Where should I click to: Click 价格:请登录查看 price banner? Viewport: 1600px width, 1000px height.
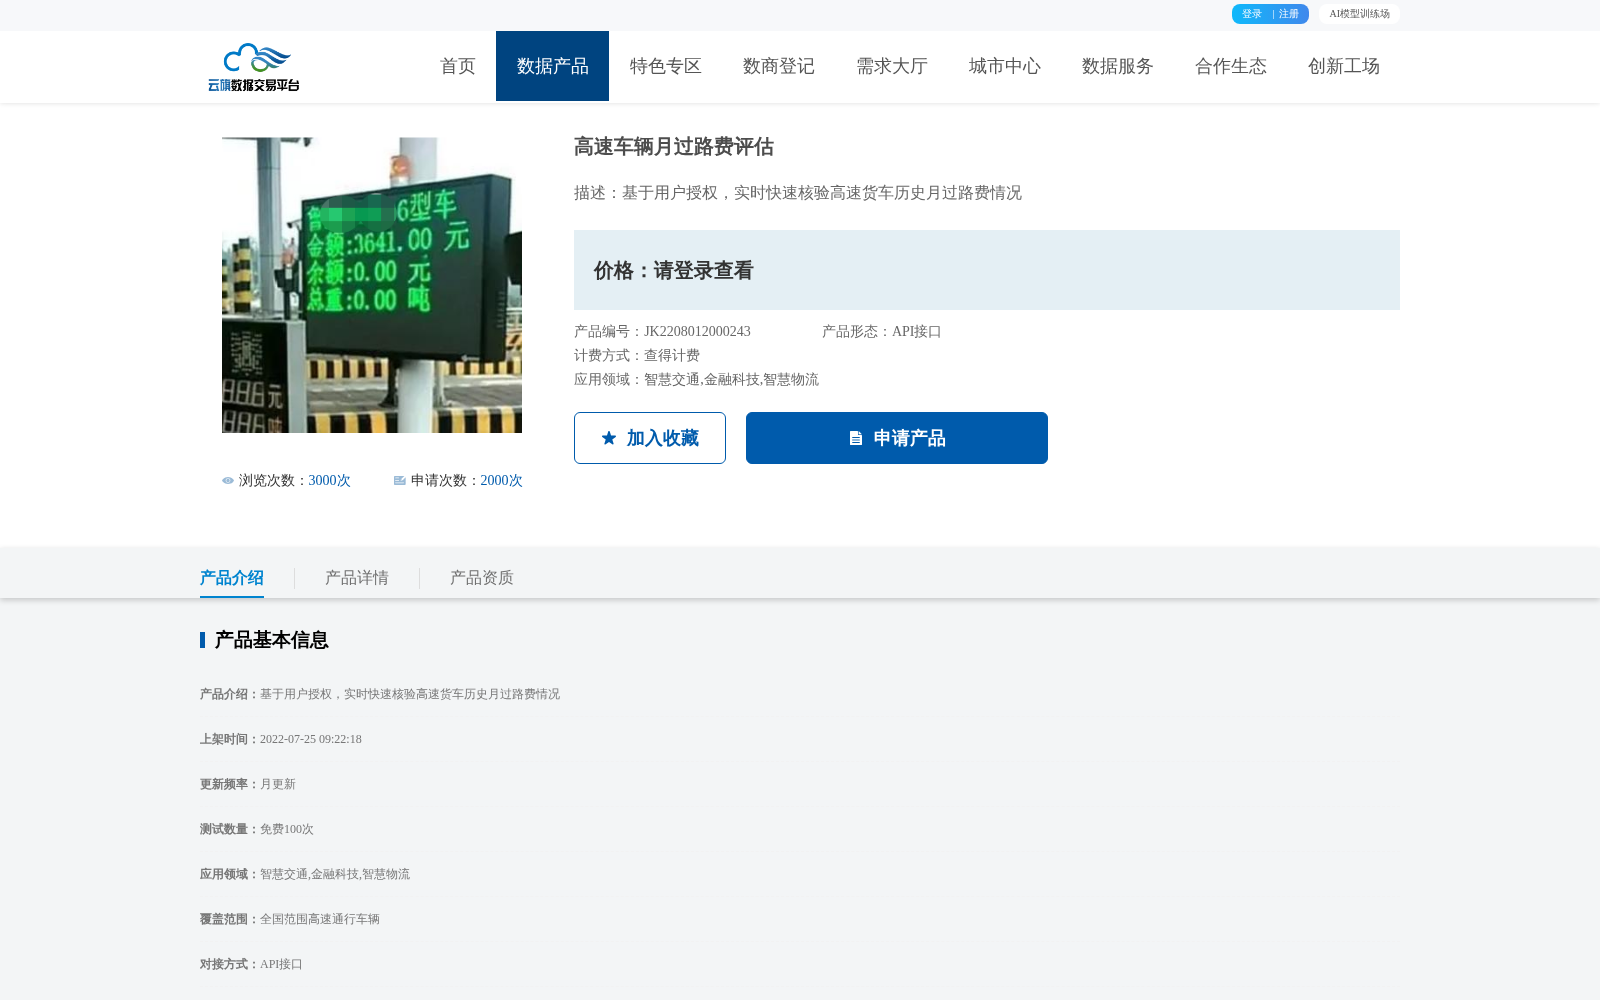click(x=987, y=270)
